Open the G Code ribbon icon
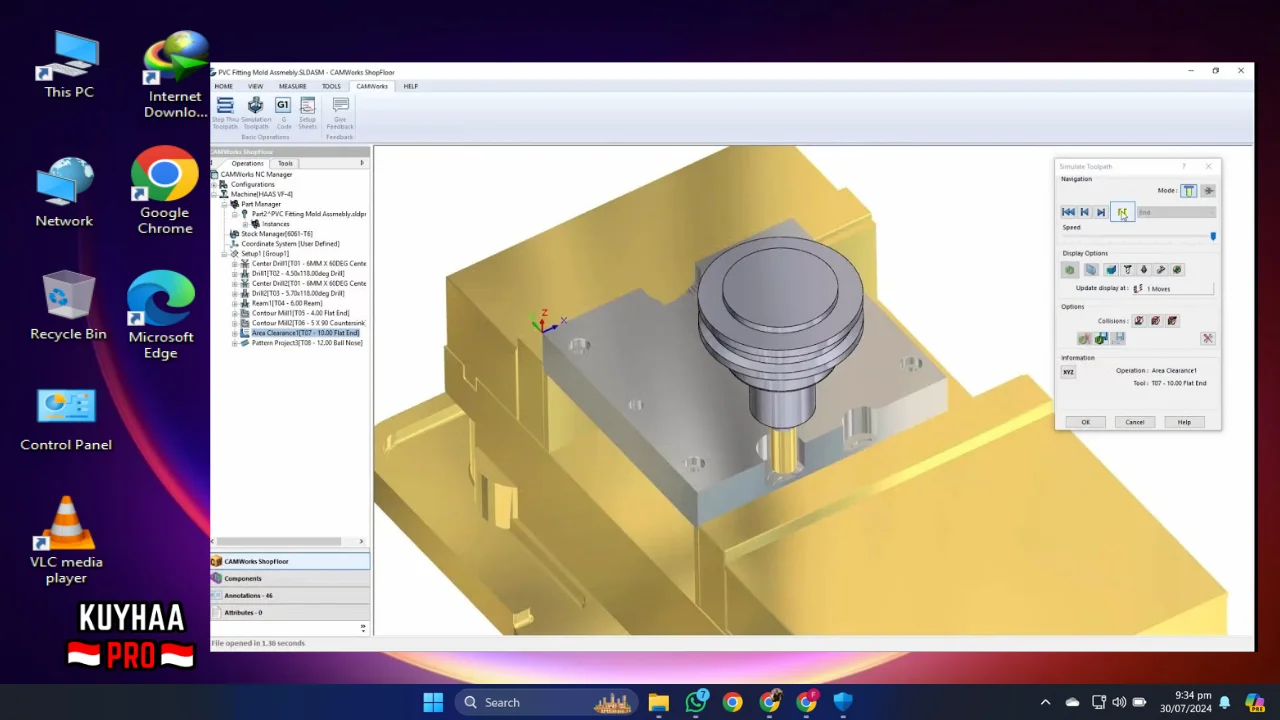Image resolution: width=1280 pixels, height=720 pixels. click(283, 112)
